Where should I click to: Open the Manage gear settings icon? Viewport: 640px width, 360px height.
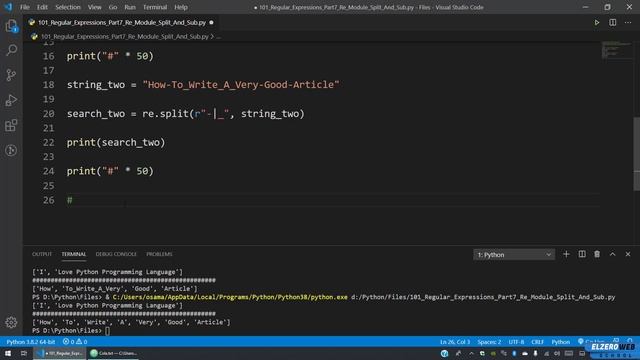click(11, 322)
